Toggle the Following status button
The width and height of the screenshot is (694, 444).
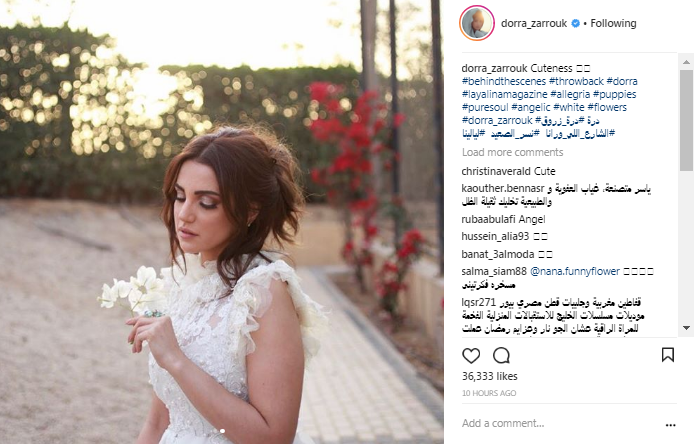point(613,23)
